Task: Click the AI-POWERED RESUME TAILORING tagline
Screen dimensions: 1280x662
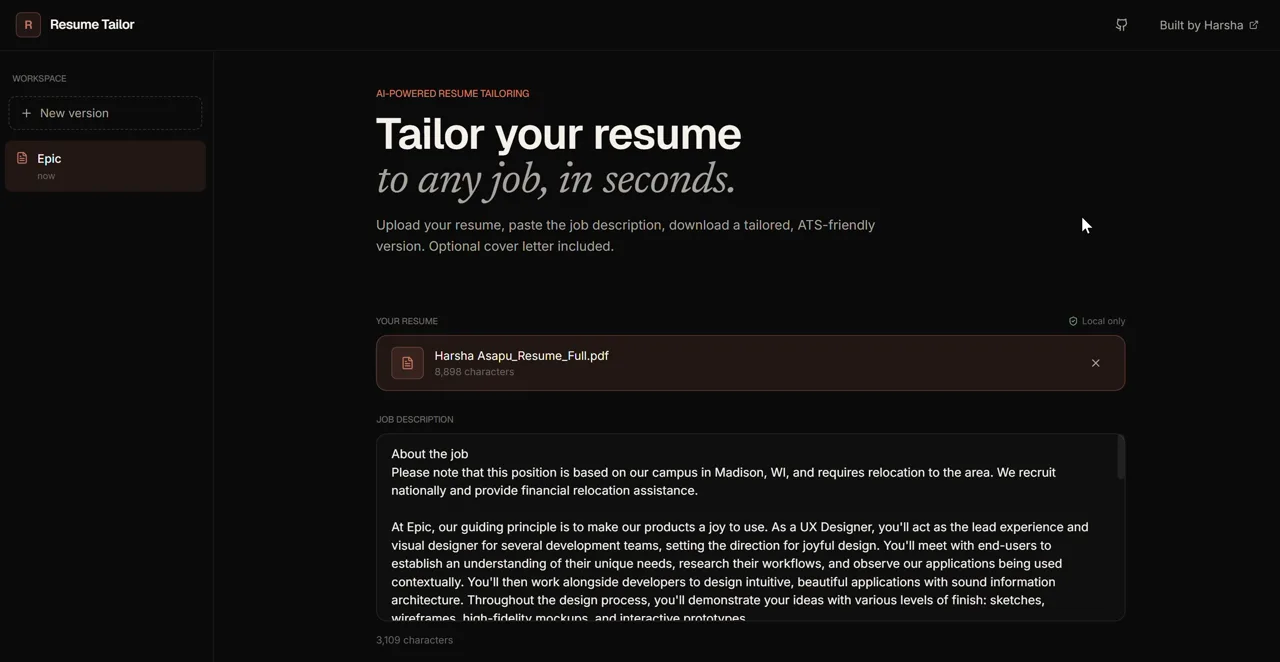Action: coord(452,93)
